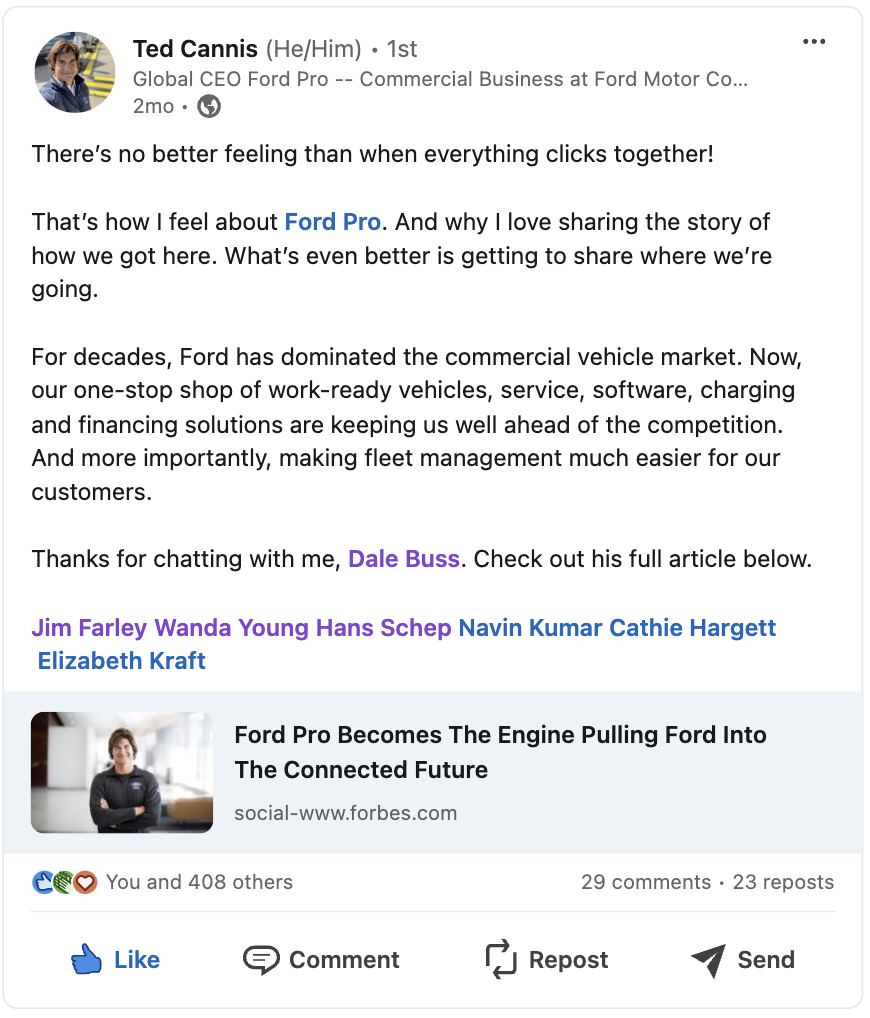View Cathie Hargett's tagged profile
This screenshot has width=870, height=1018.
(693, 628)
